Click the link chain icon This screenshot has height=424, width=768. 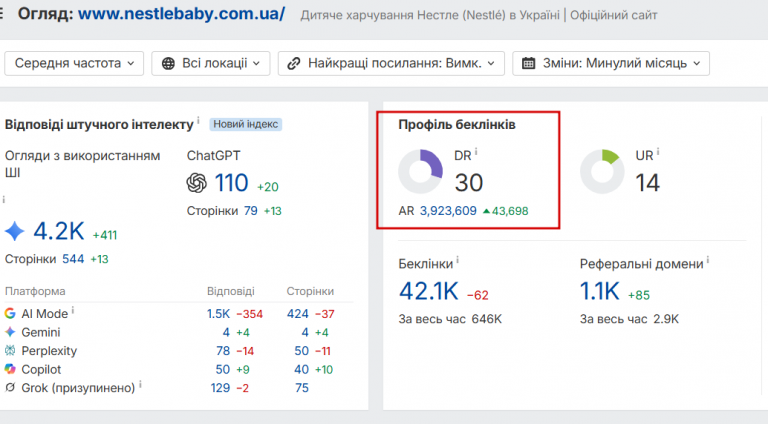(x=293, y=64)
